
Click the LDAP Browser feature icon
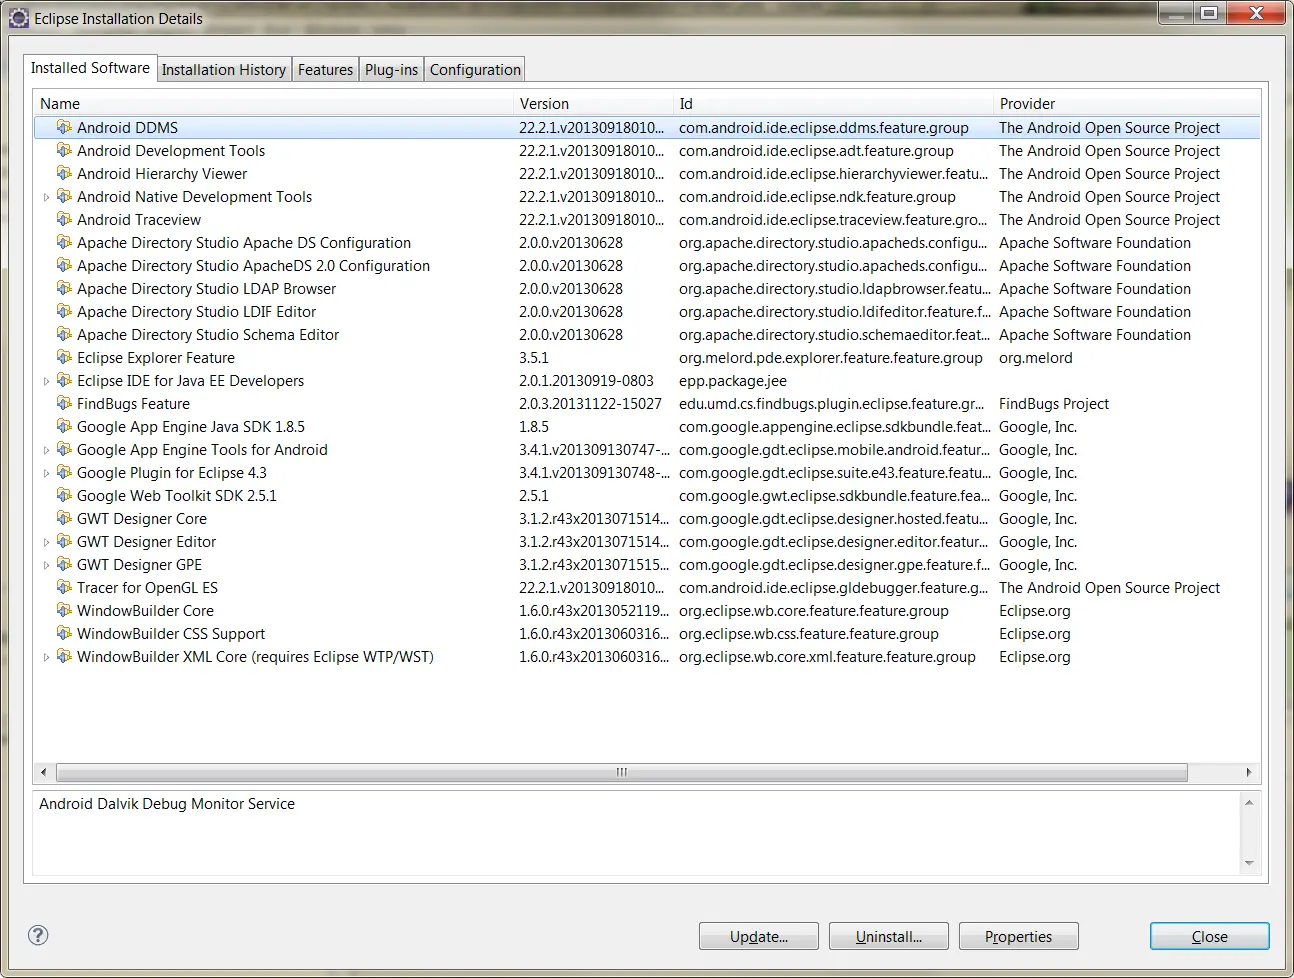[x=64, y=288]
